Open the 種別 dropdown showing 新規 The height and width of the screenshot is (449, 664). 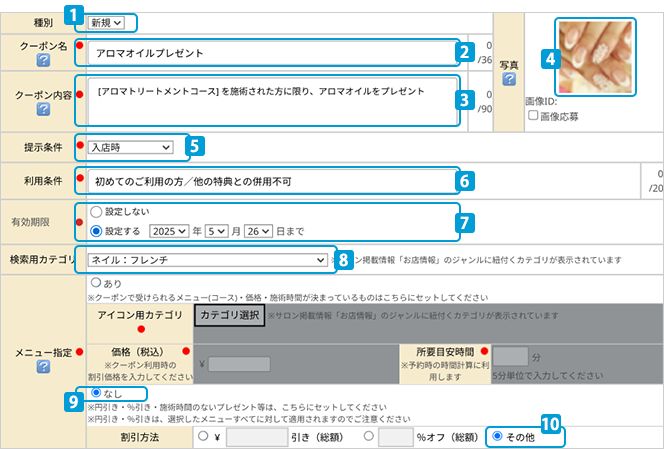click(x=107, y=21)
